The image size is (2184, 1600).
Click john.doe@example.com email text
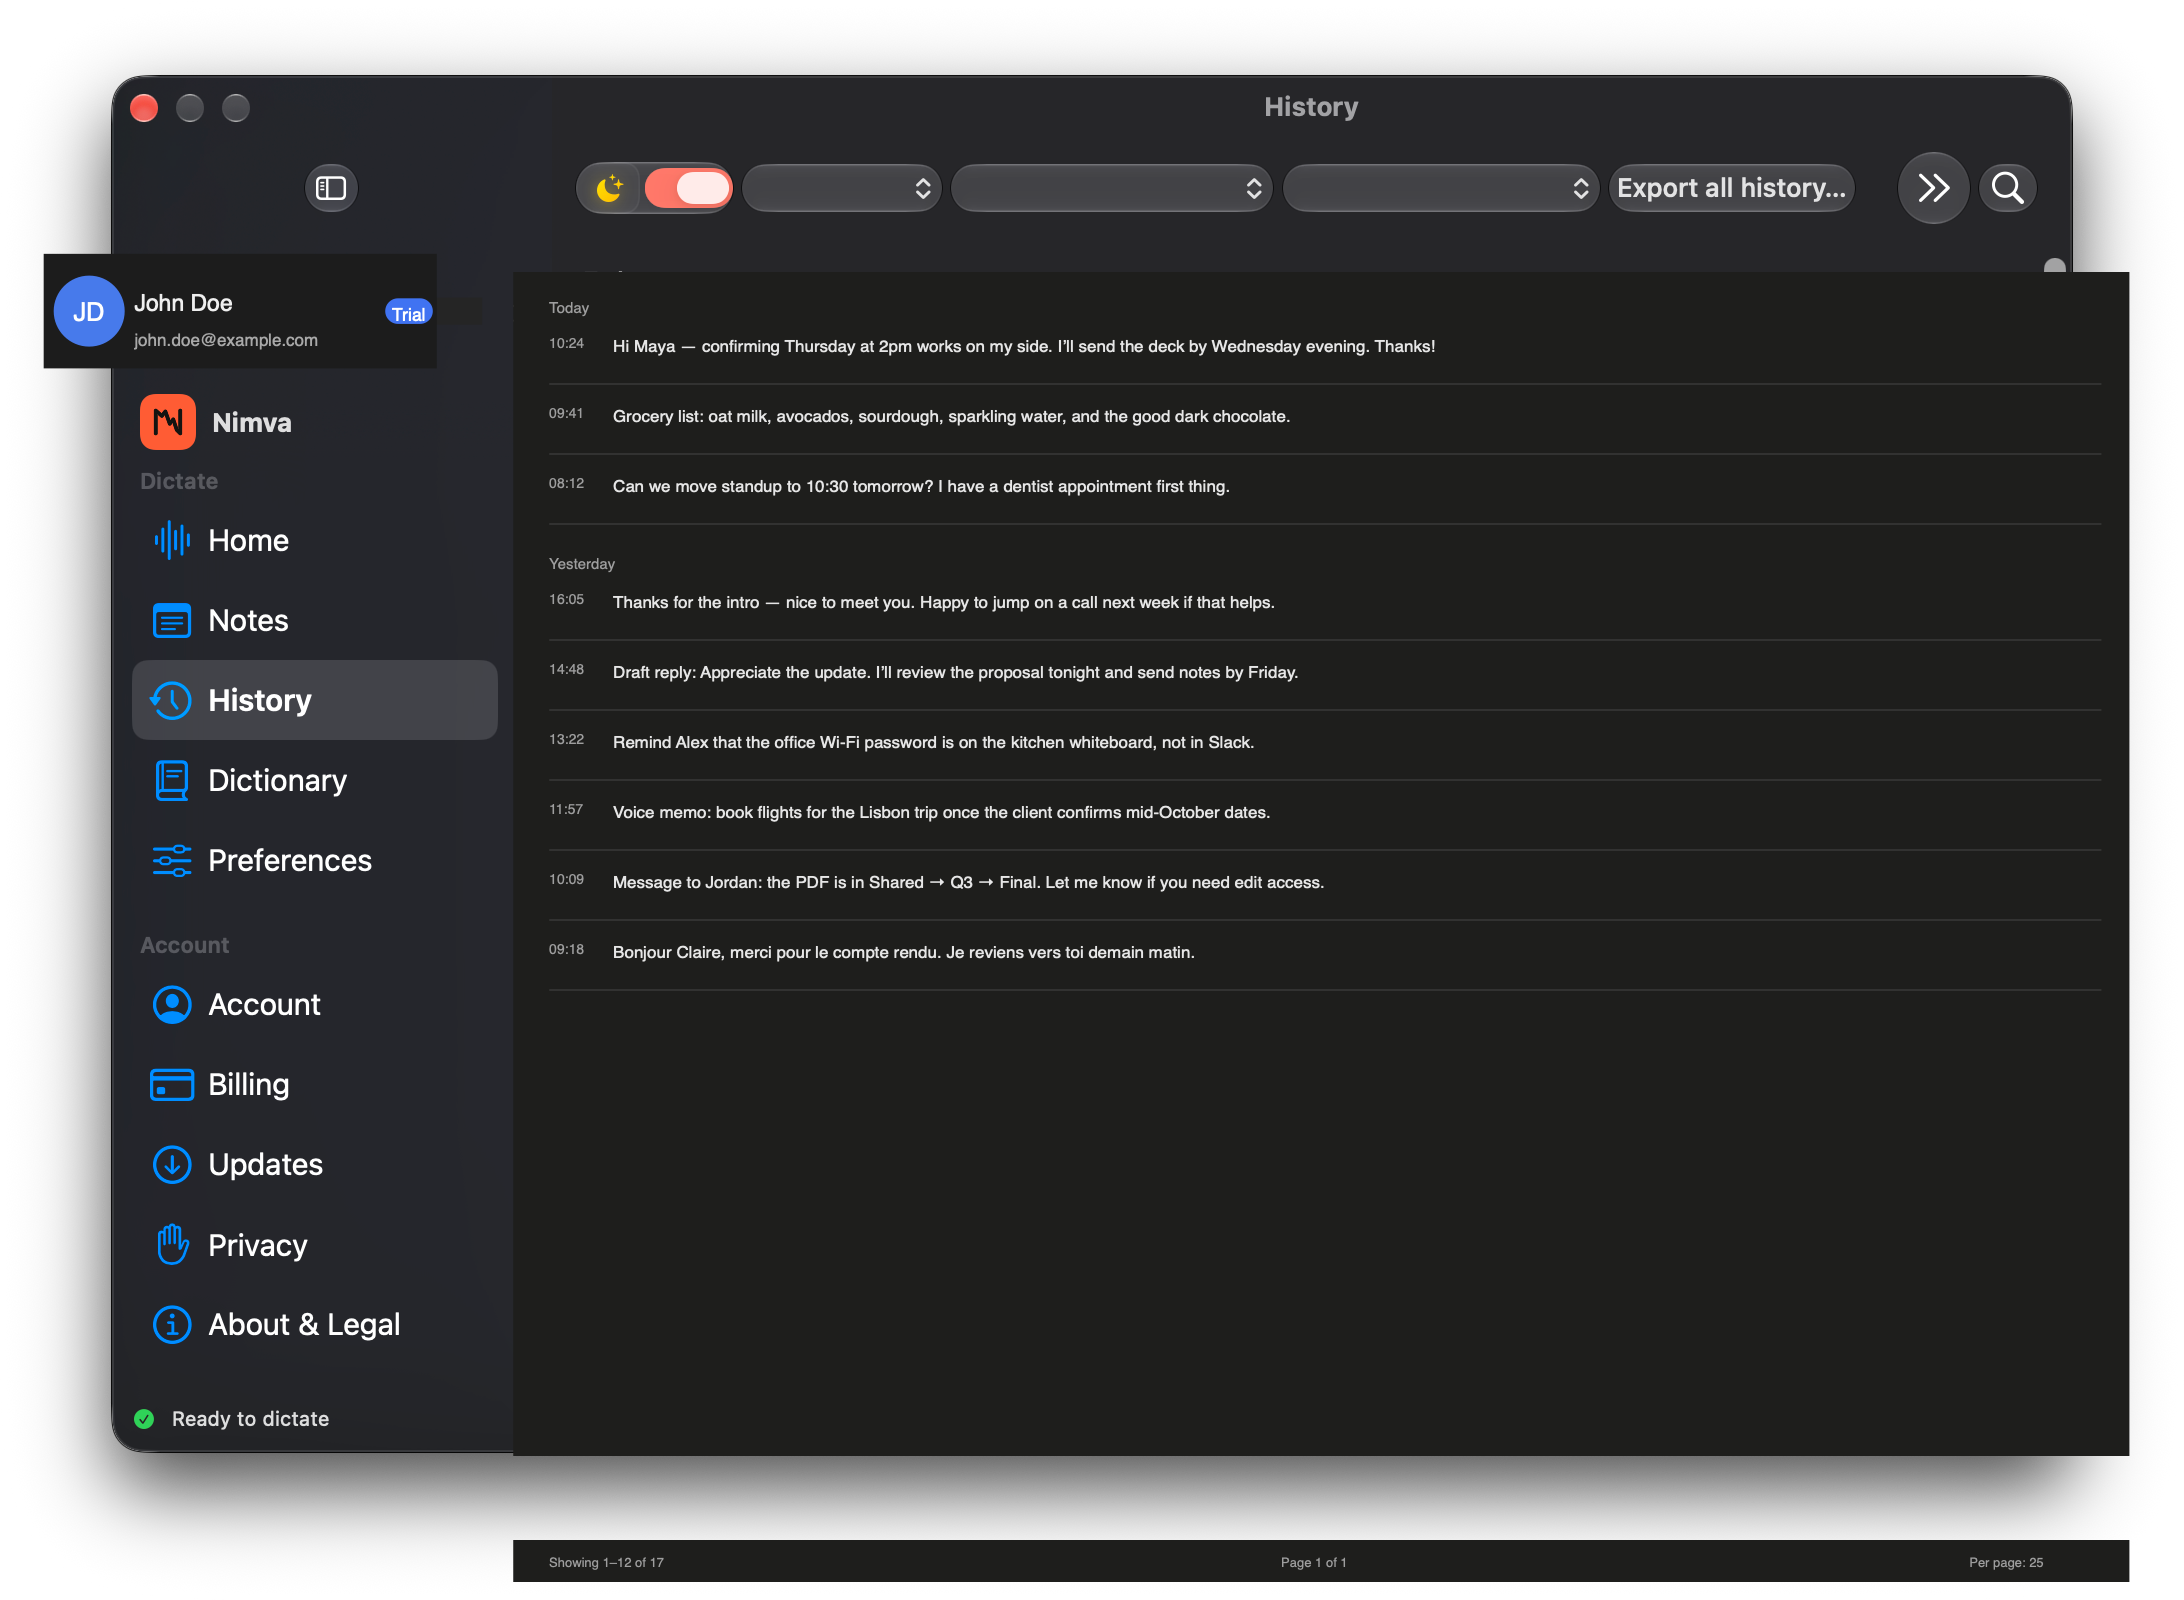click(226, 340)
